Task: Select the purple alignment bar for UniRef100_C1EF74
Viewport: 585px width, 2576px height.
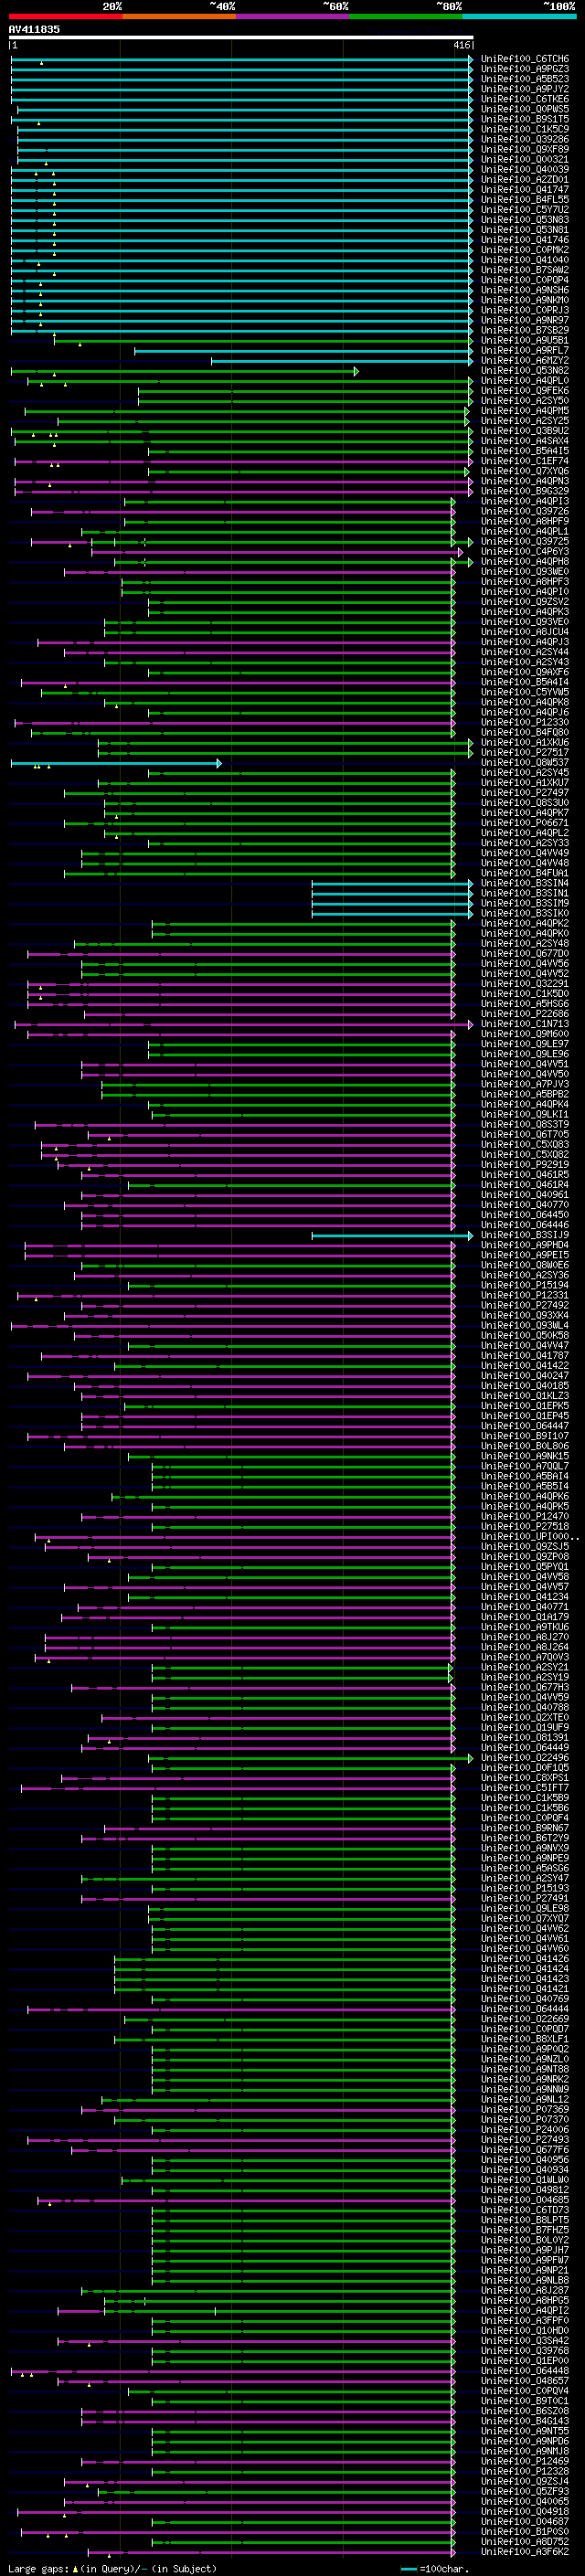Action: (x=244, y=461)
